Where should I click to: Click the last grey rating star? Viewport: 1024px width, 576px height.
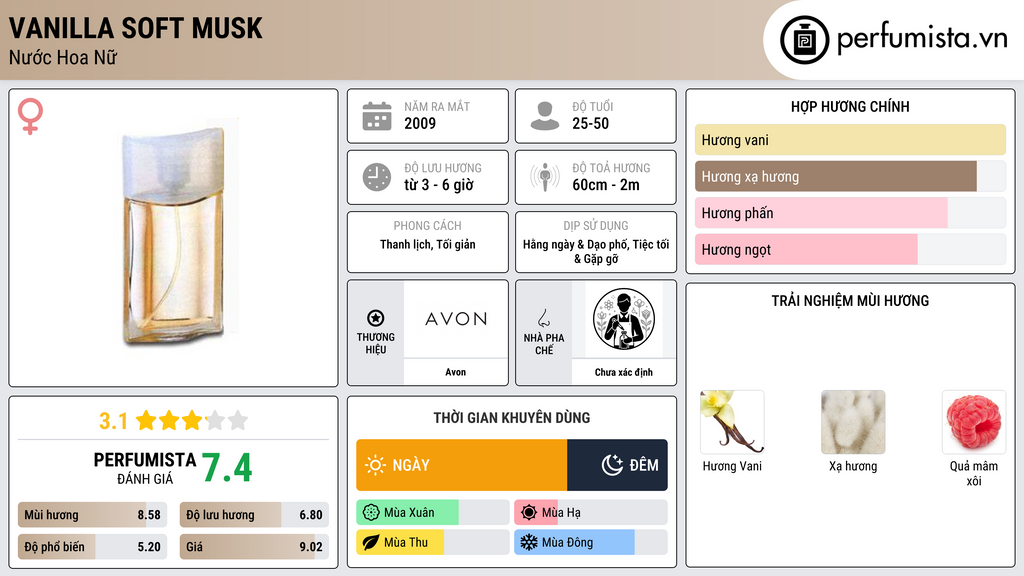[x=238, y=420]
